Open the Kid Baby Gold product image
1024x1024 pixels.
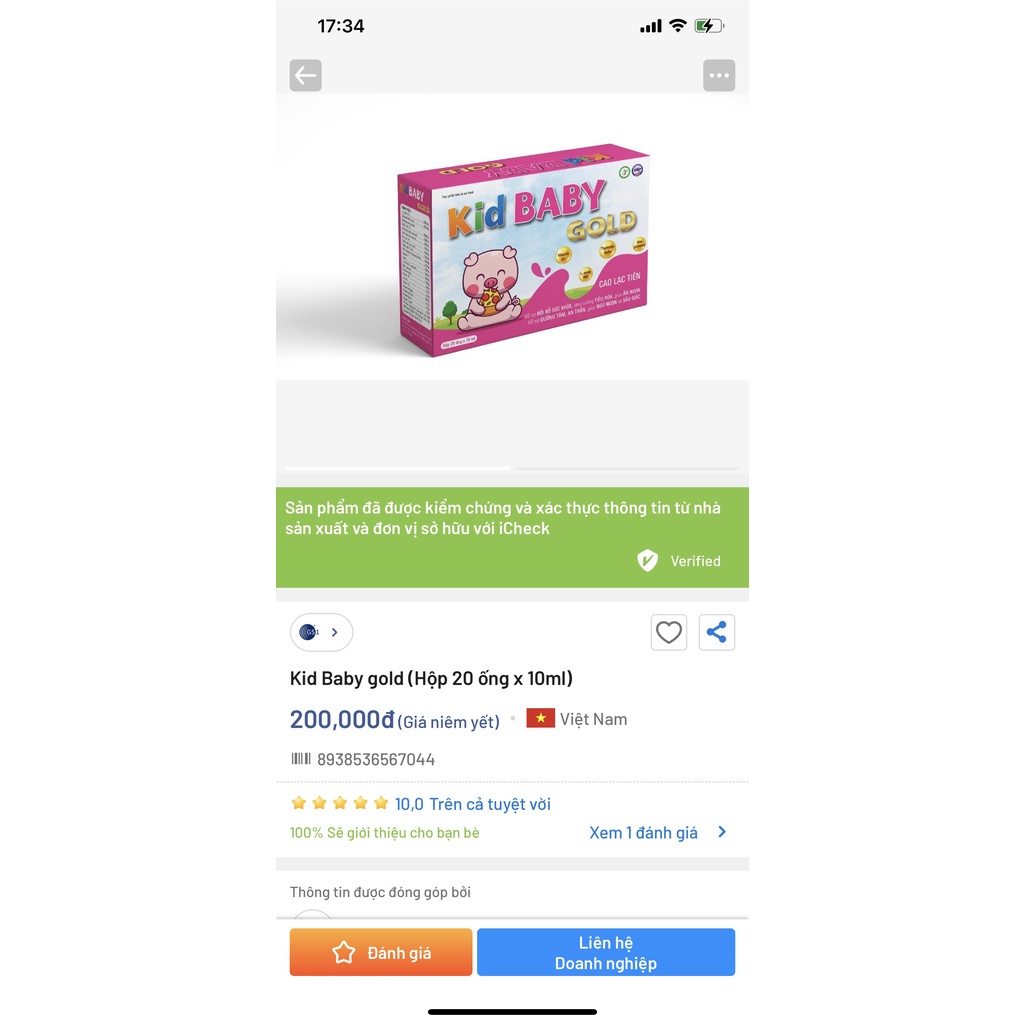point(522,250)
